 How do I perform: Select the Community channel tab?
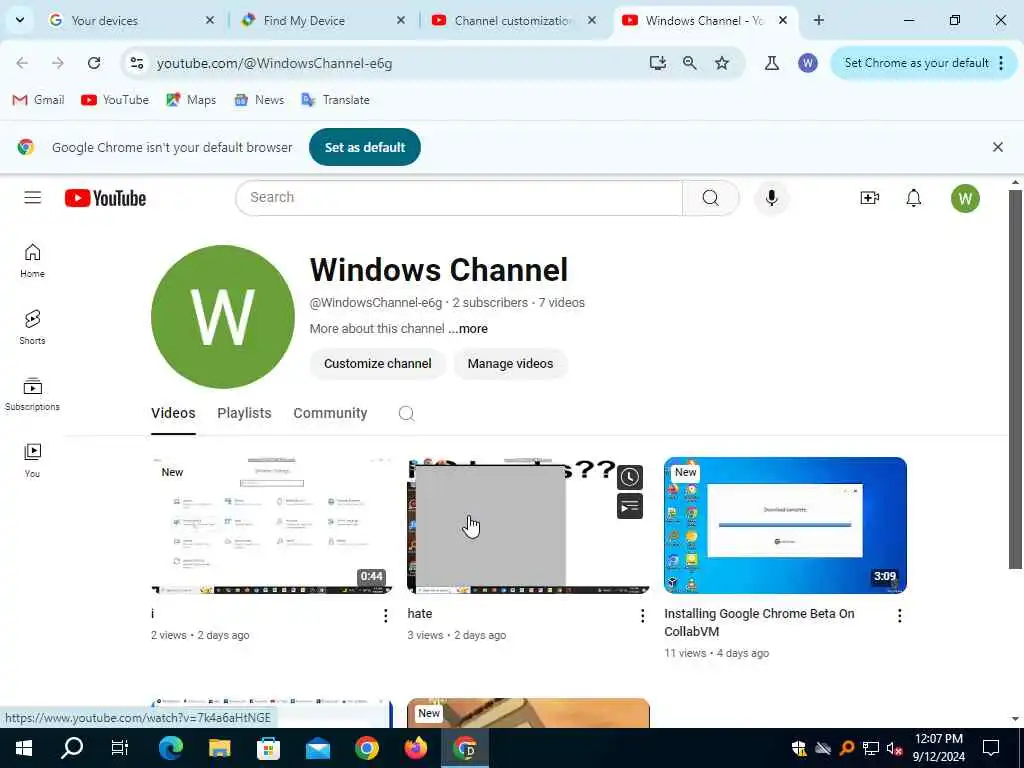(x=330, y=413)
